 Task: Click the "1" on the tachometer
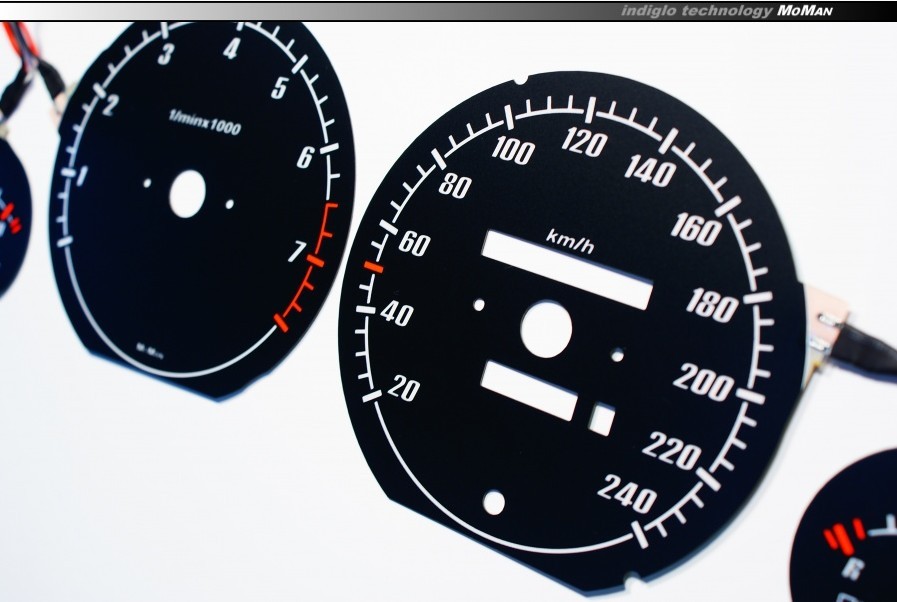click(81, 176)
